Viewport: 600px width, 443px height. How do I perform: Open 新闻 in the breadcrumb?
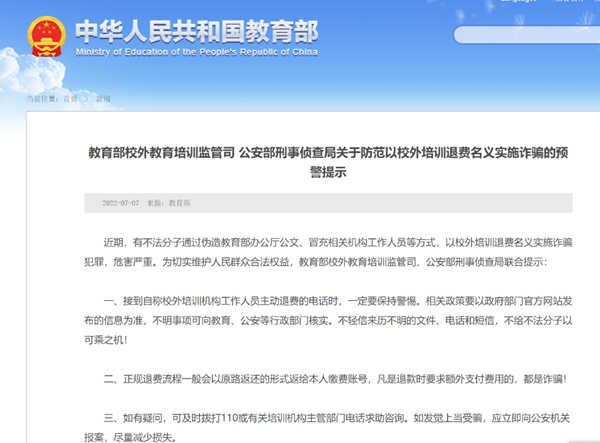(x=103, y=99)
